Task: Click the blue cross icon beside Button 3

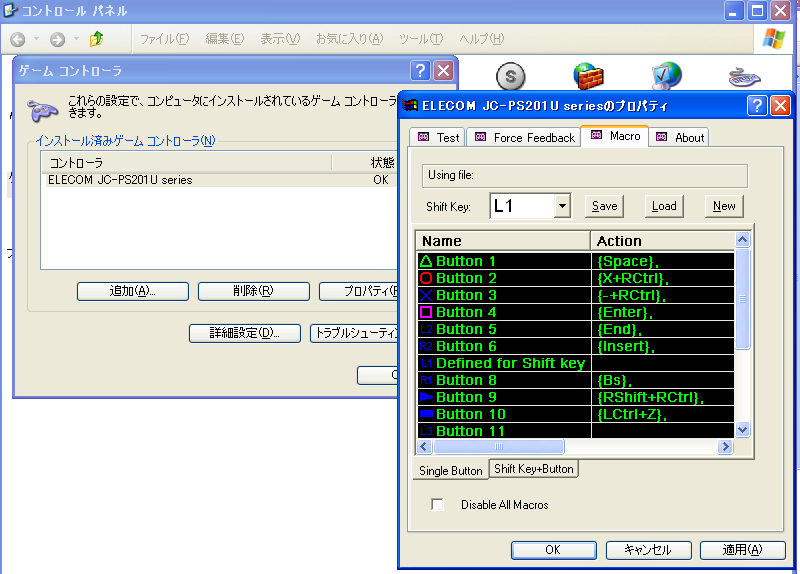Action: coord(426,295)
